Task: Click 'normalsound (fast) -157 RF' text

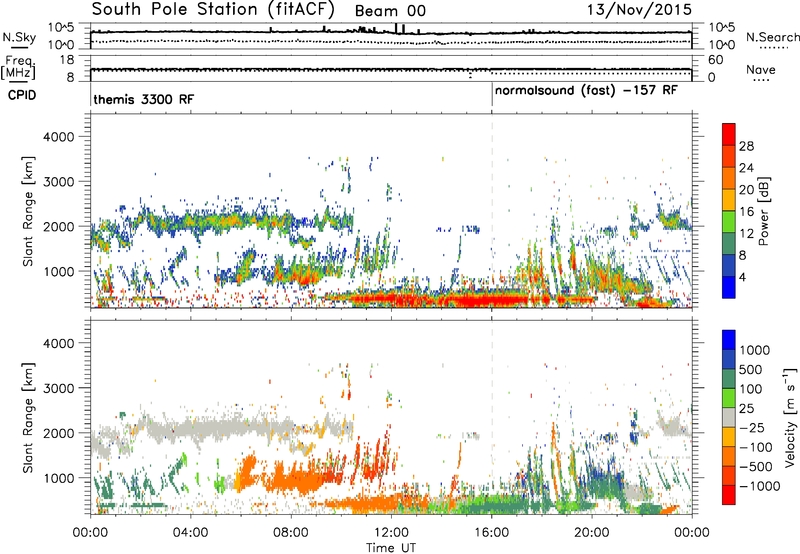Action: [x=586, y=91]
